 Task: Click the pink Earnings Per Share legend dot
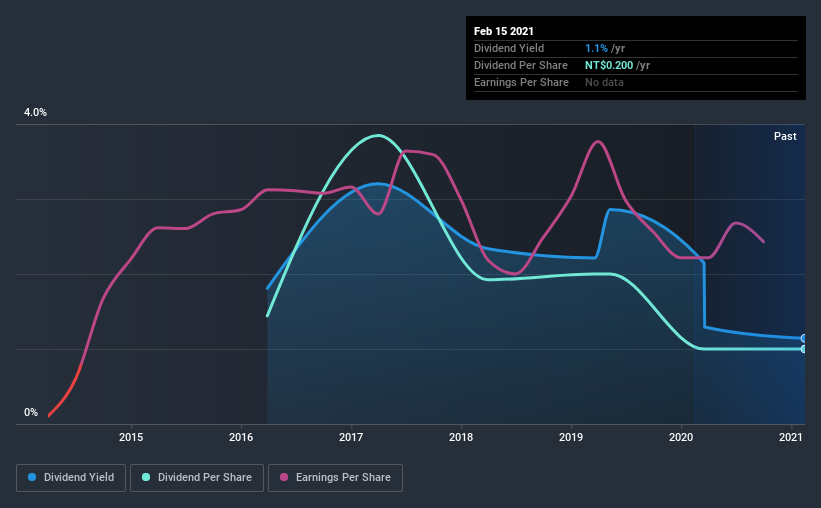(284, 477)
